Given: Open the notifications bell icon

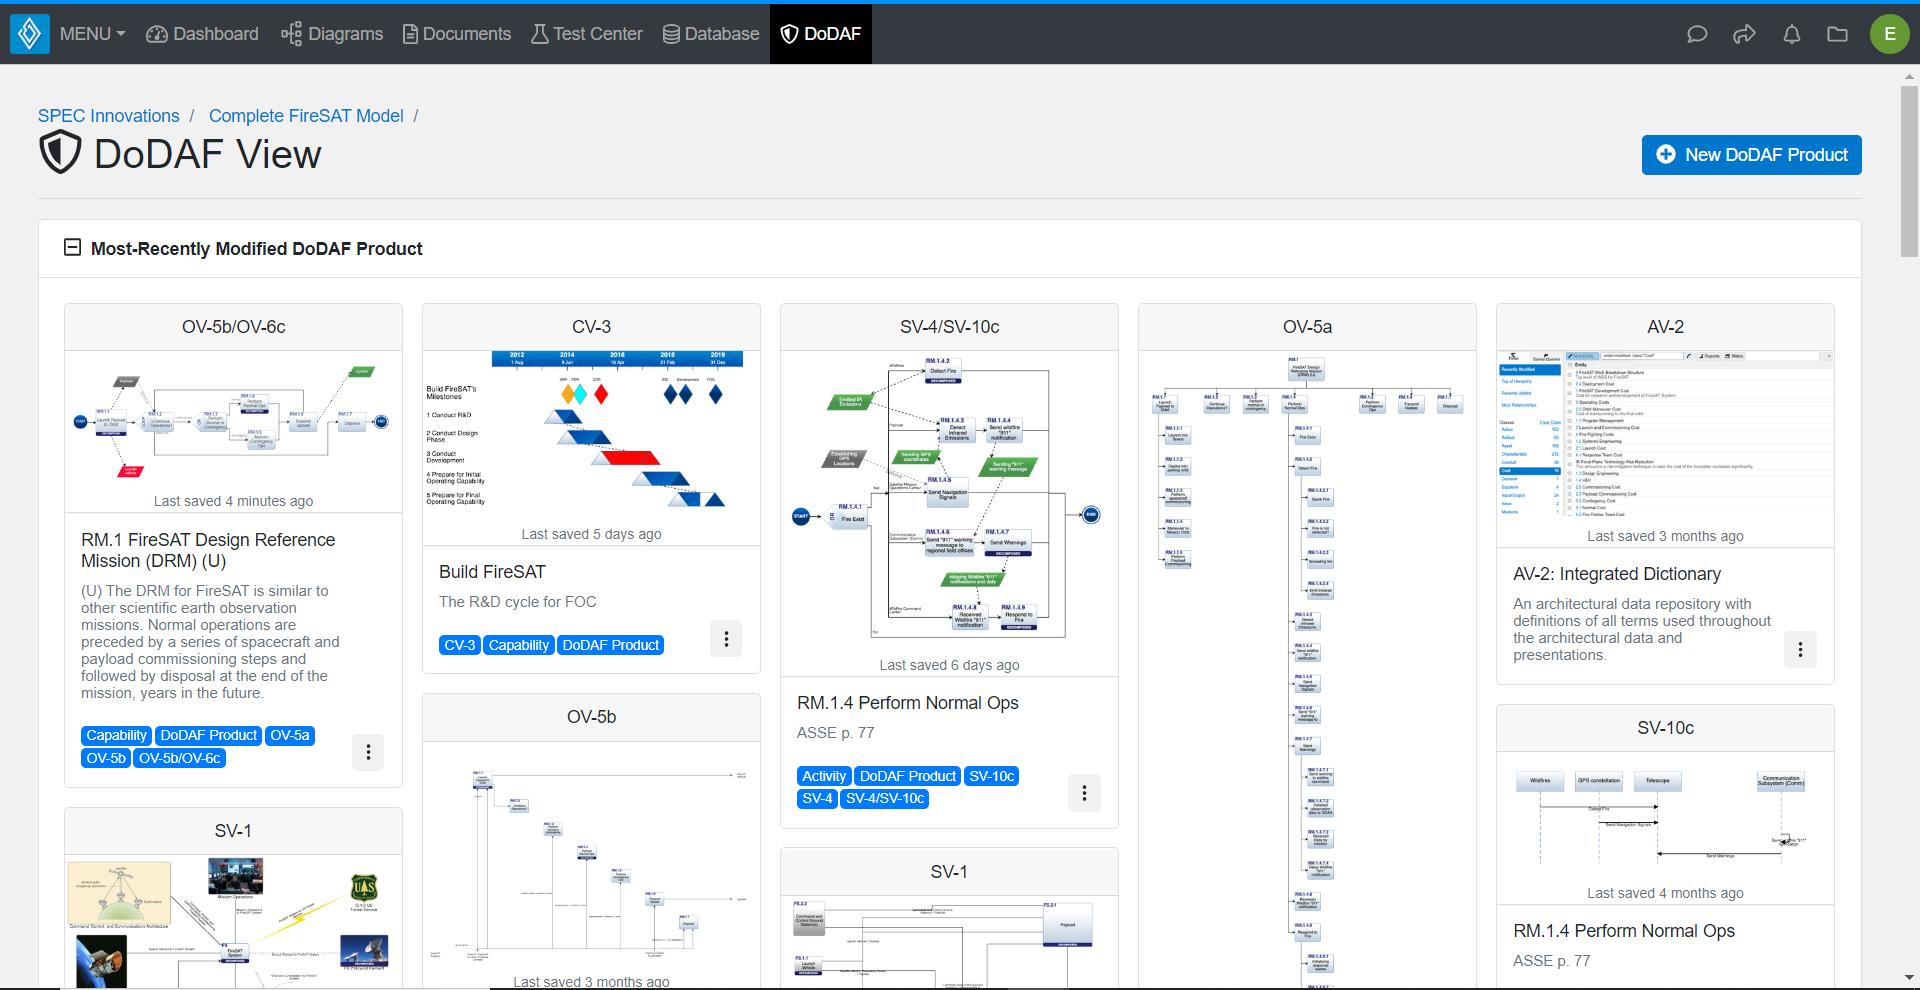Looking at the screenshot, I should coord(1791,33).
